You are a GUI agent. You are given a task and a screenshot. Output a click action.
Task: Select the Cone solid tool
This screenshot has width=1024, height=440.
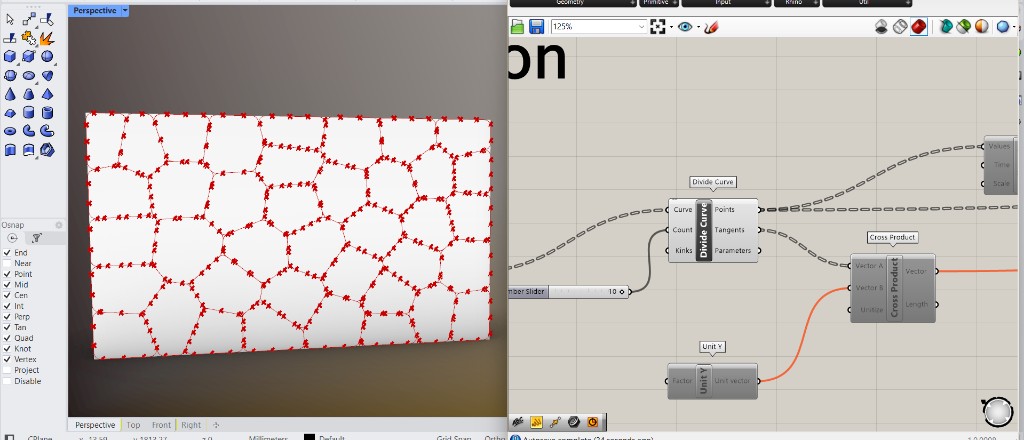[x=10, y=95]
